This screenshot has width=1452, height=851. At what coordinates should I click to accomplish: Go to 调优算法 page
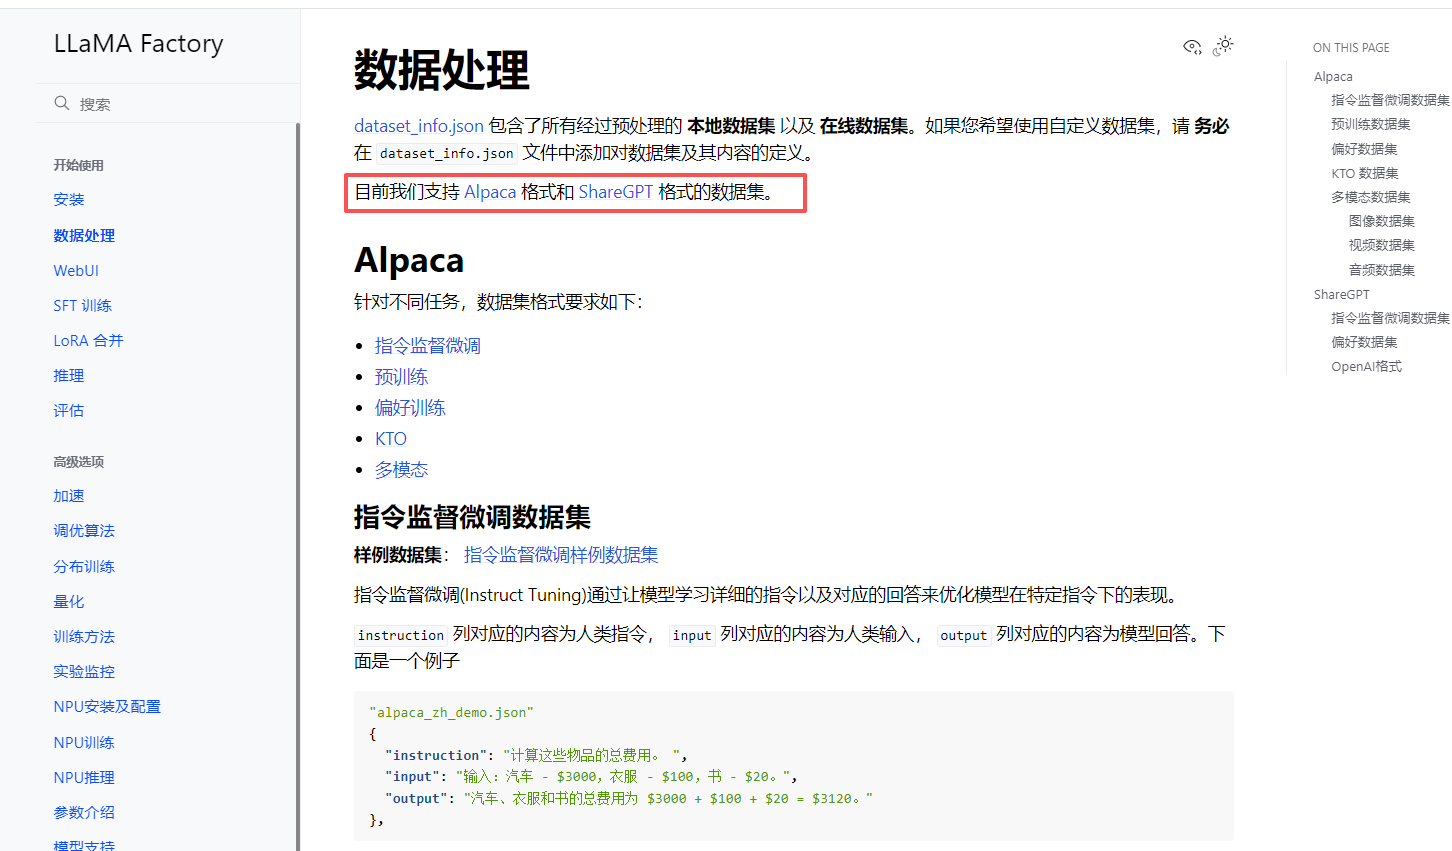[x=84, y=531]
